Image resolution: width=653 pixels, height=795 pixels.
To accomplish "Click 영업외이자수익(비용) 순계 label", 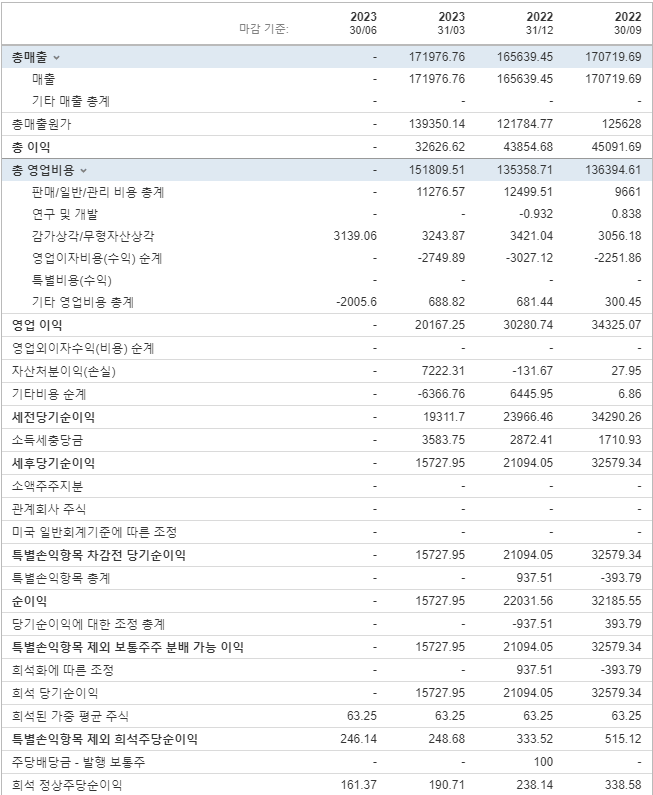I will pos(83,349).
